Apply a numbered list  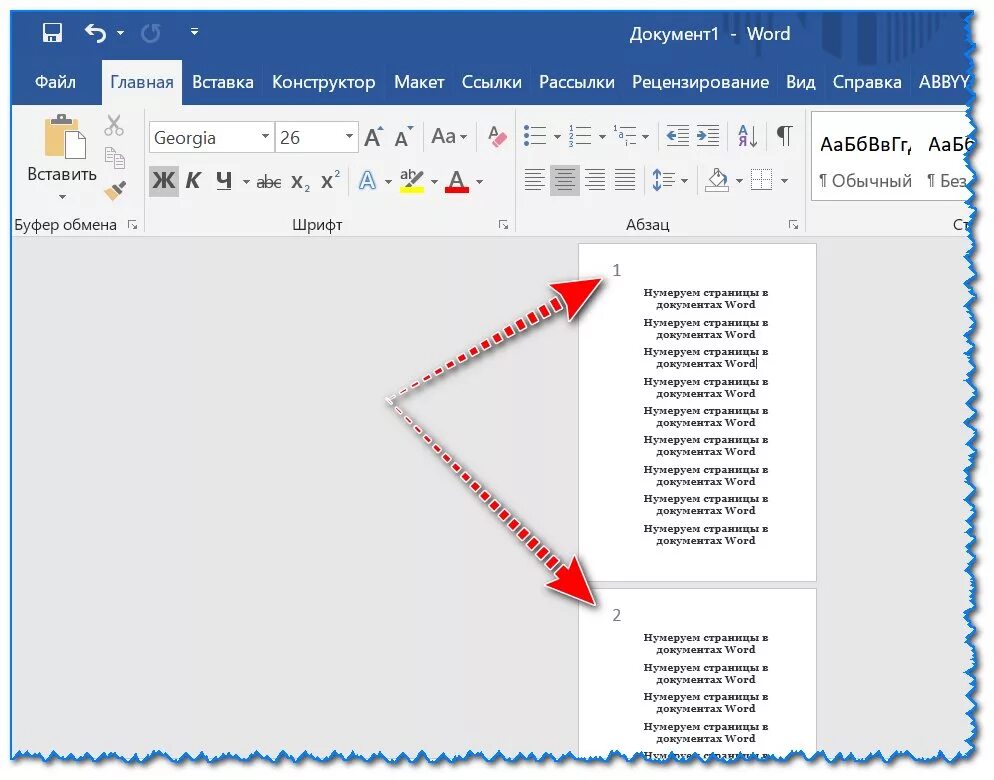click(579, 136)
